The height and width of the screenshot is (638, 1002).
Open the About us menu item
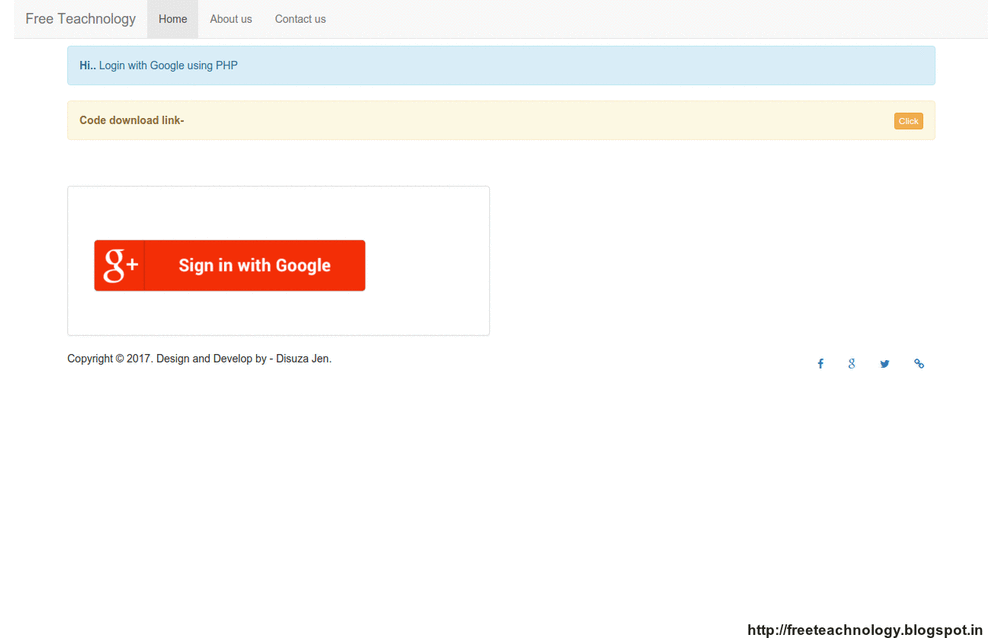(x=231, y=19)
